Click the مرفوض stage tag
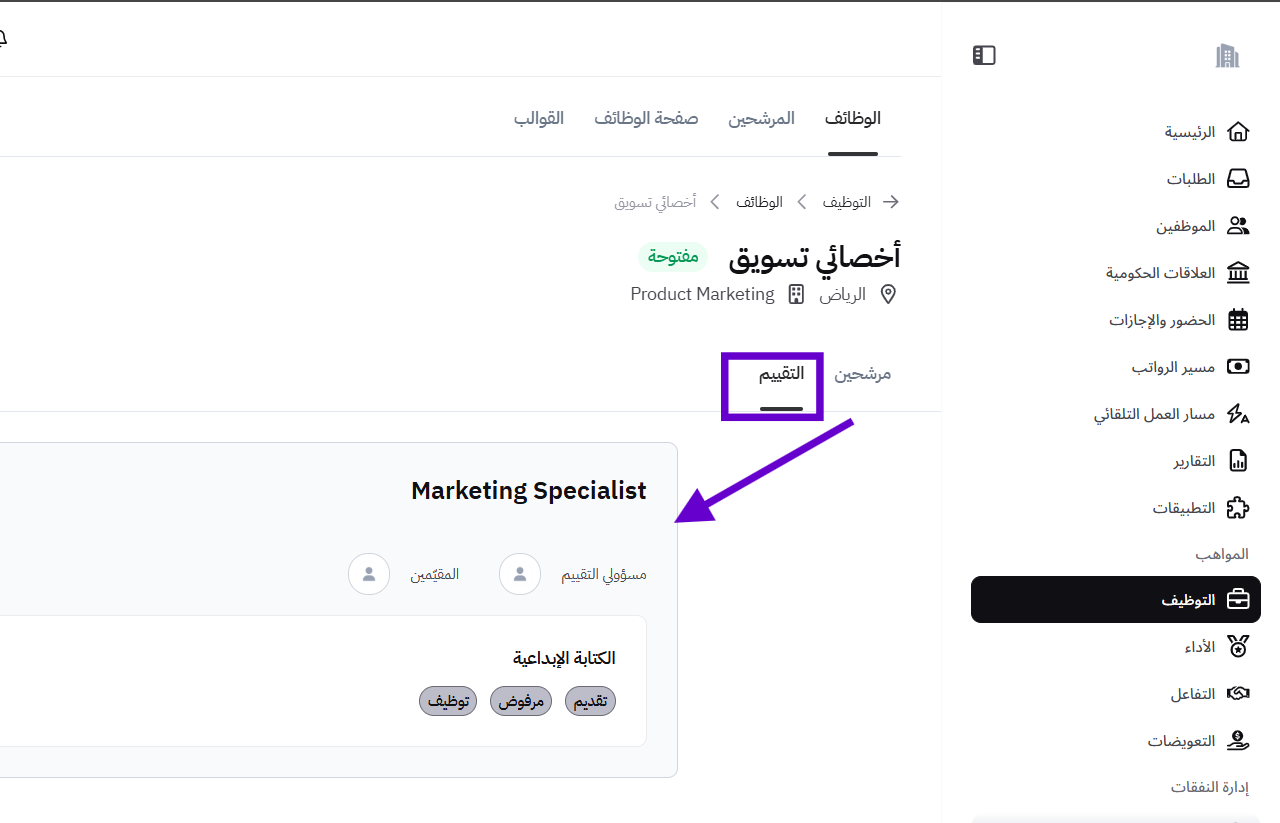The width and height of the screenshot is (1280, 823). [521, 701]
